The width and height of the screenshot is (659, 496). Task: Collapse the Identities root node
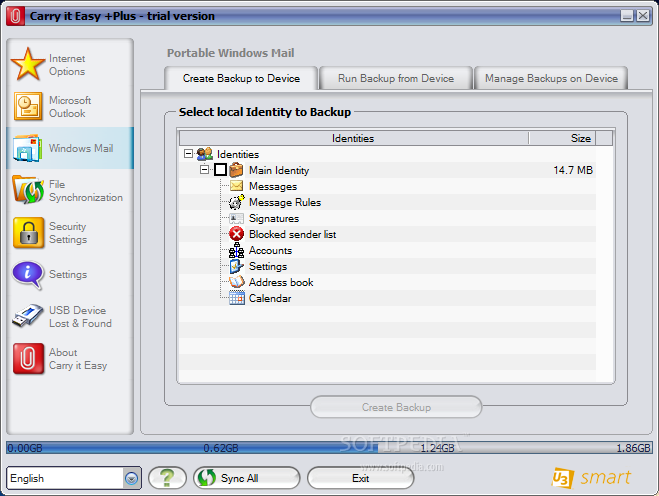pos(188,154)
